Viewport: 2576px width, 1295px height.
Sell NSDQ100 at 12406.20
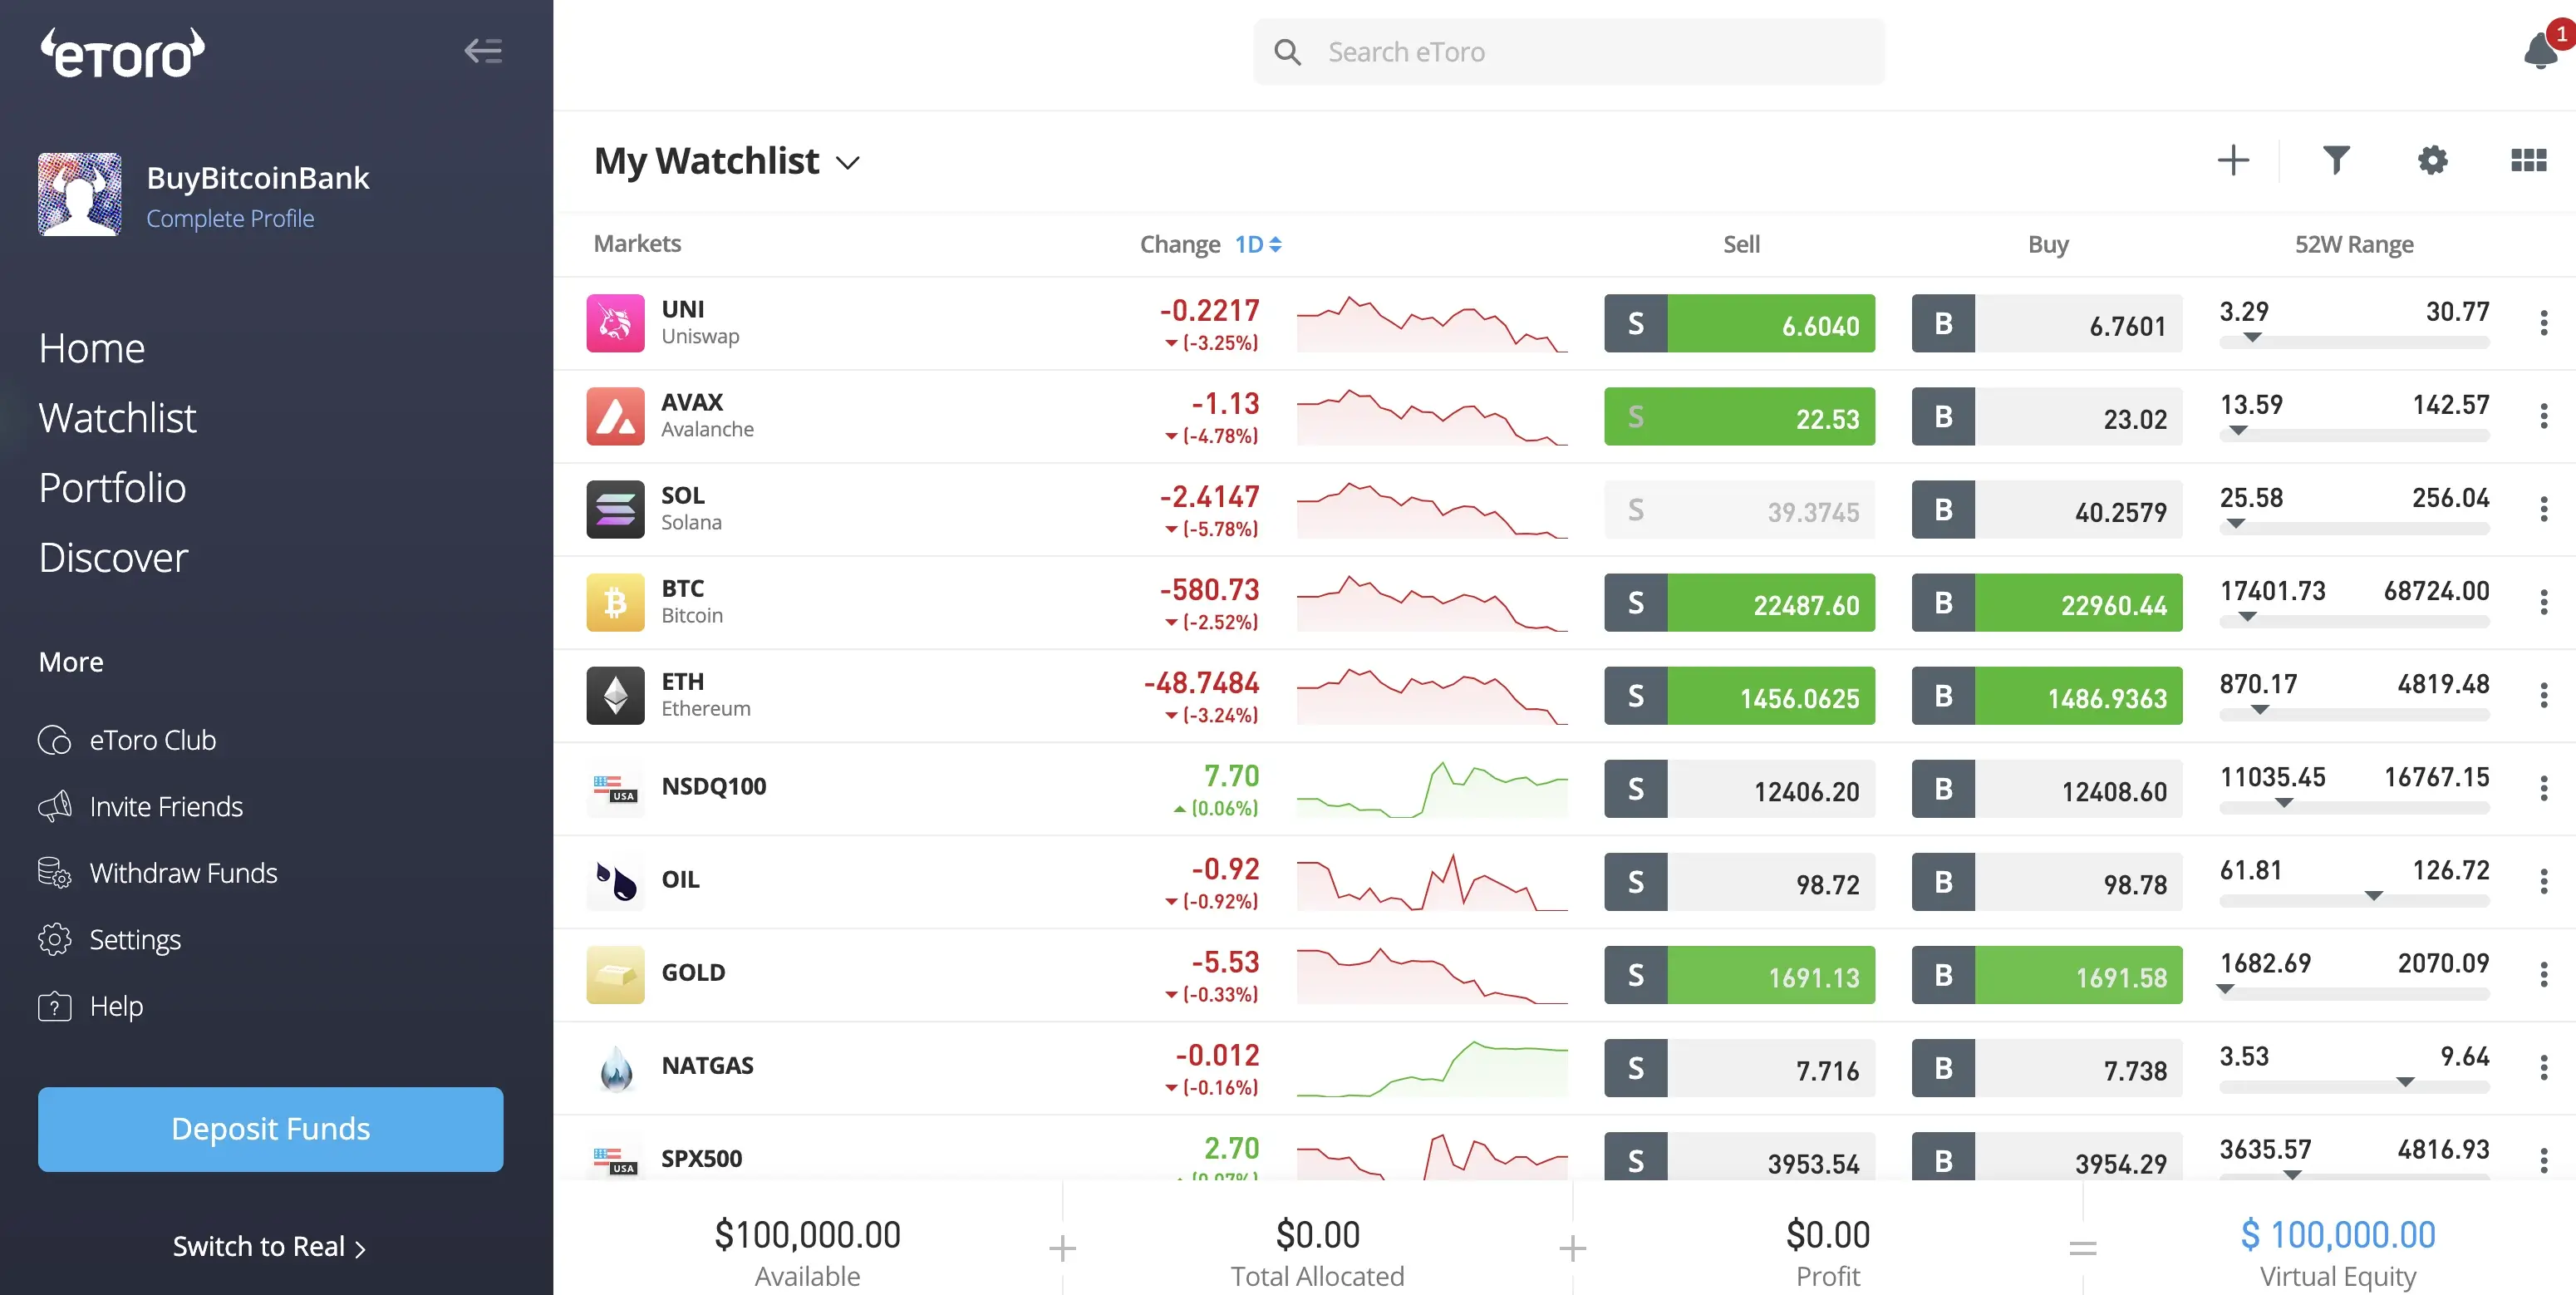(x=1739, y=788)
